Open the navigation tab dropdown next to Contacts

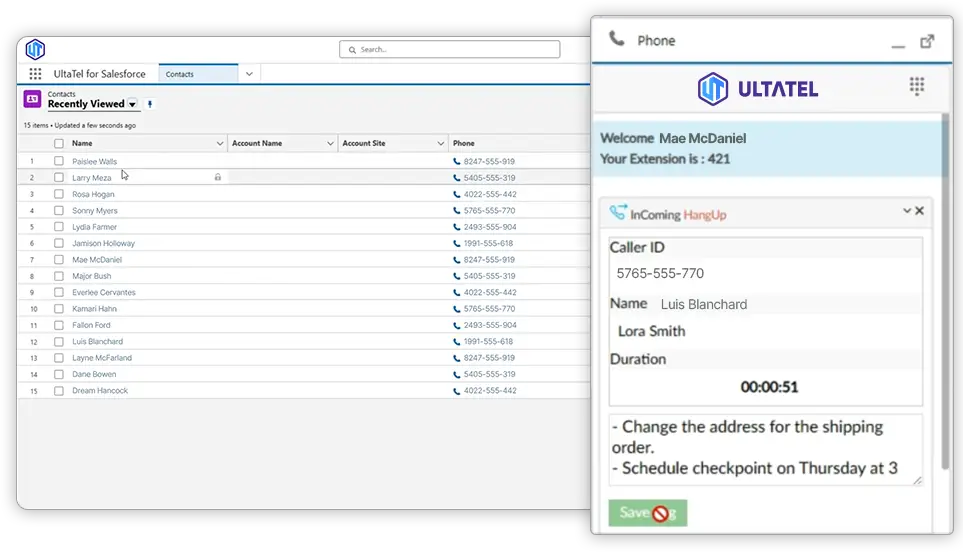click(249, 74)
